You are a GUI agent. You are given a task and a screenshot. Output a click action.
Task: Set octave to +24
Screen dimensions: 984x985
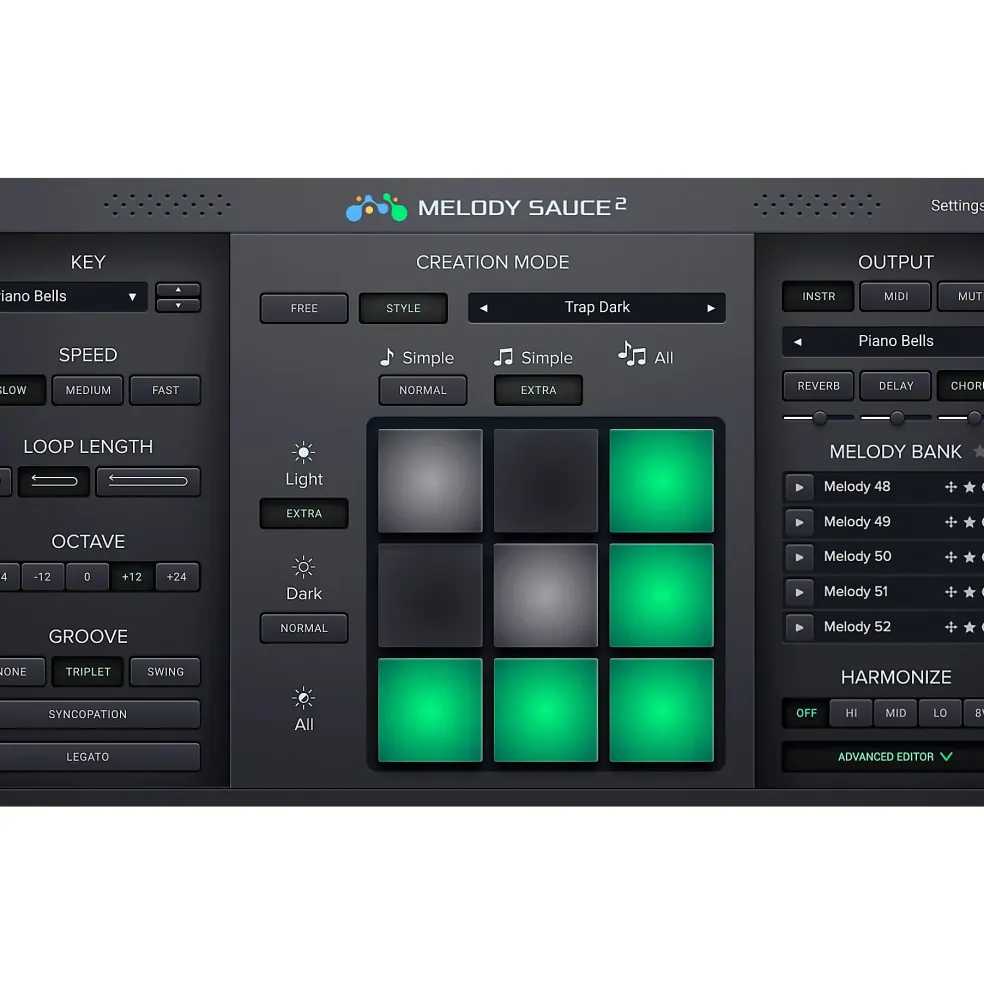click(177, 577)
